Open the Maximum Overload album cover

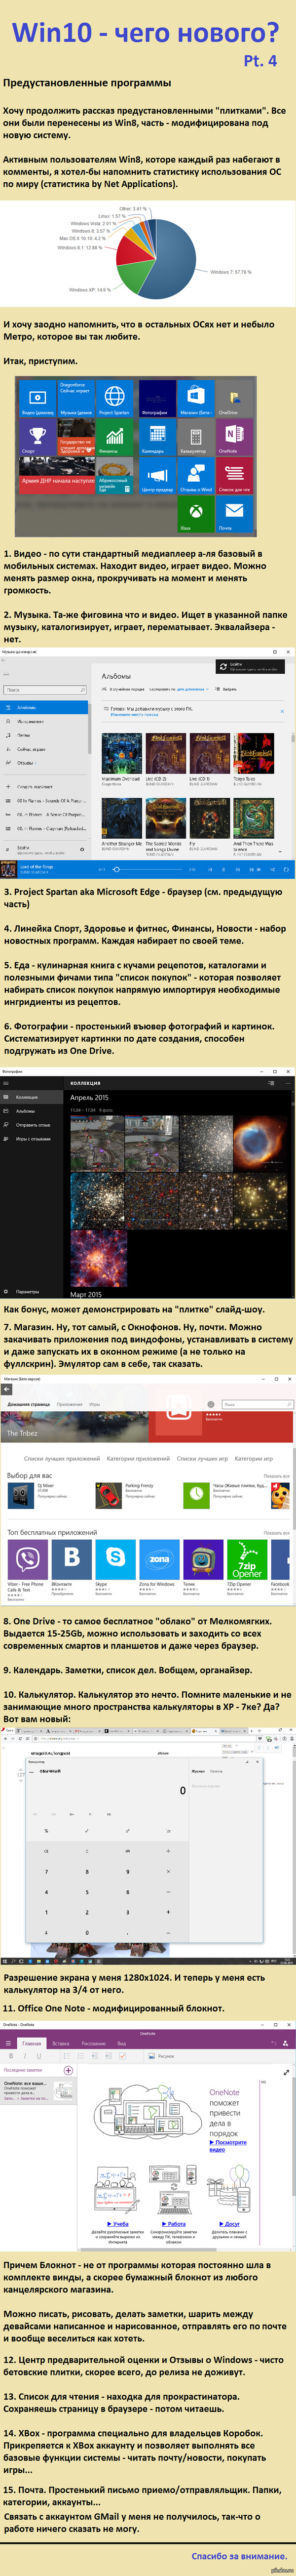click(x=121, y=754)
